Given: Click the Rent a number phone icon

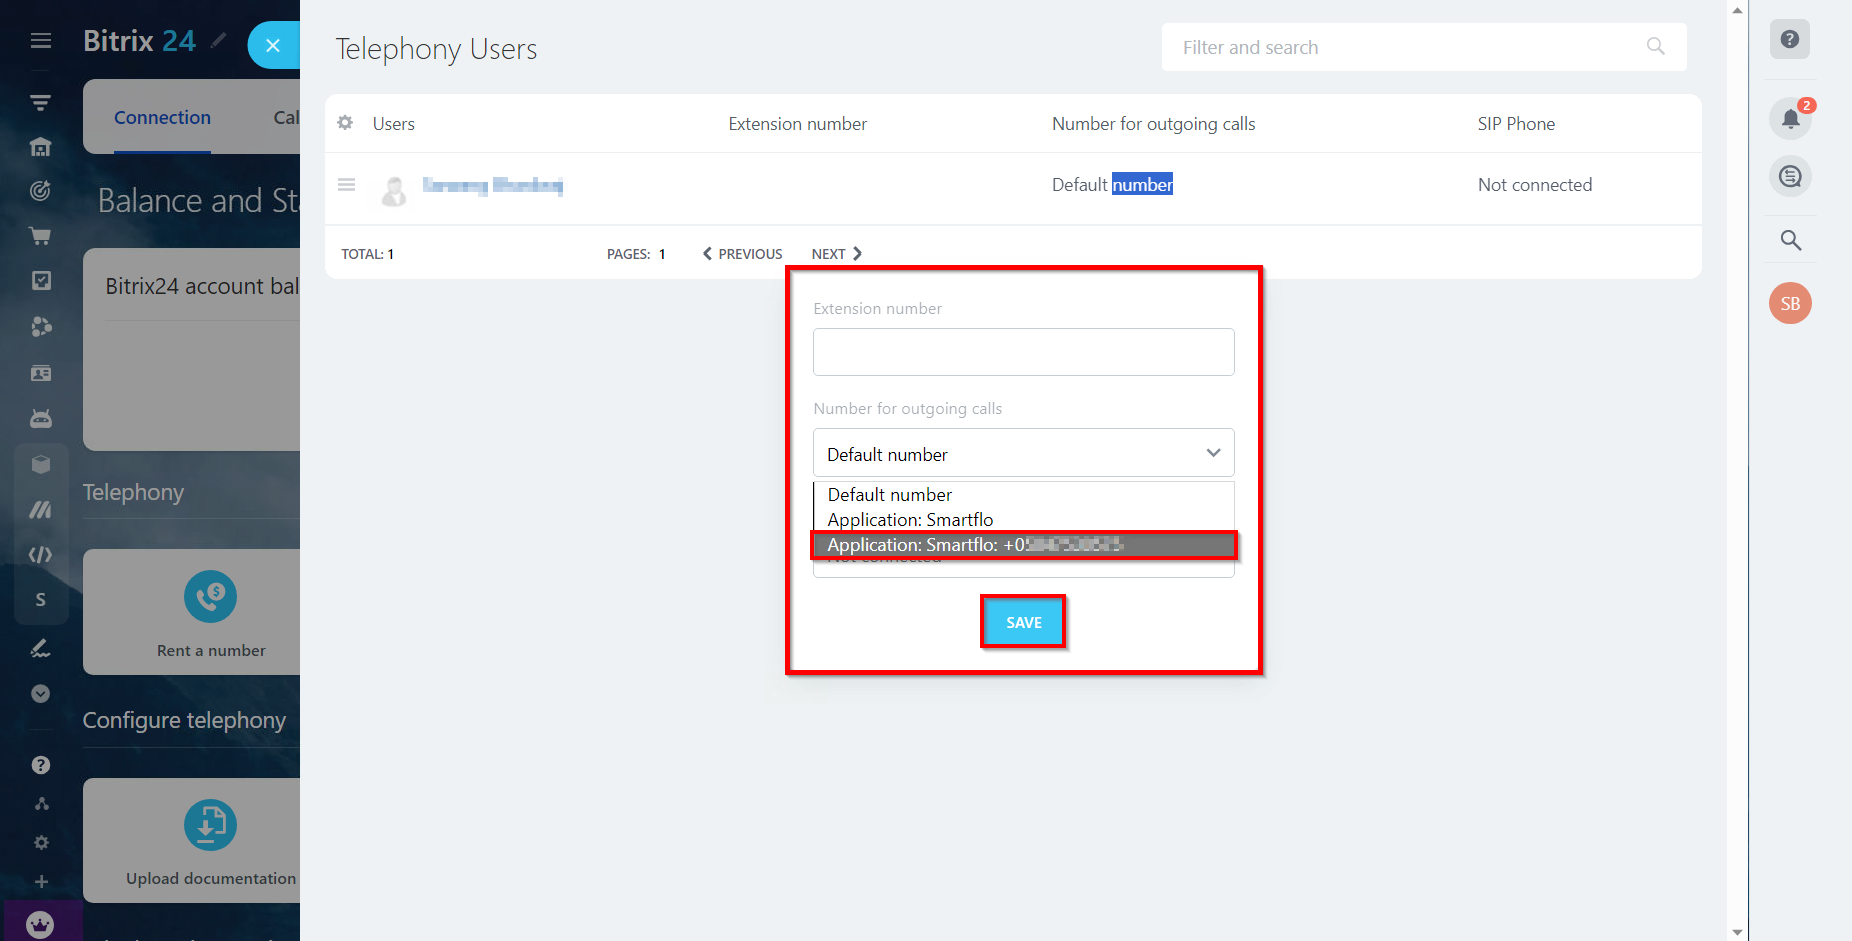Looking at the screenshot, I should (210, 597).
